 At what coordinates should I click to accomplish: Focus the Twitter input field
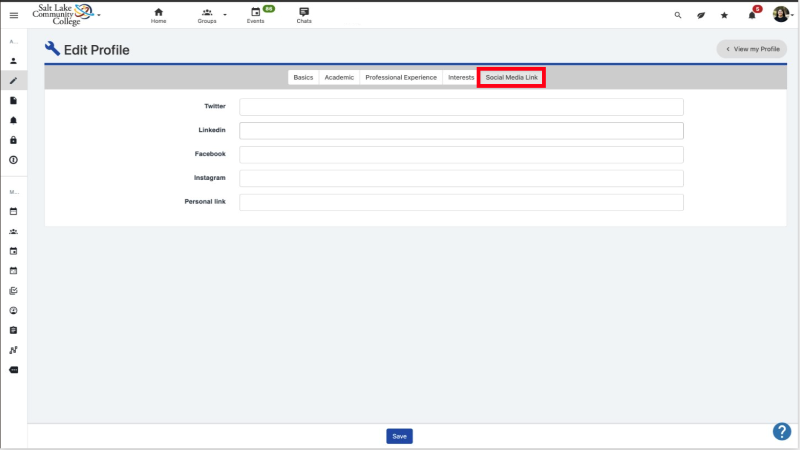pyautogui.click(x=461, y=107)
